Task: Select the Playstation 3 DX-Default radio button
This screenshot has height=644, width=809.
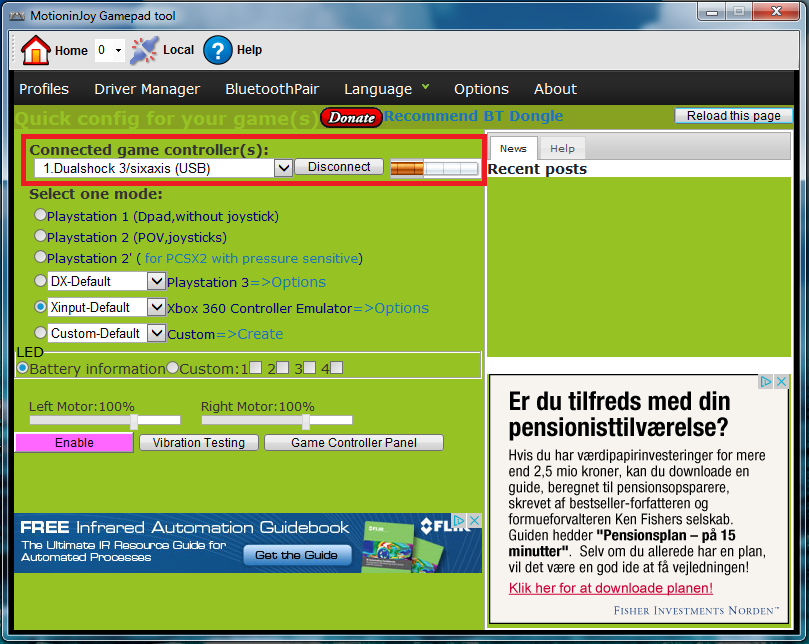Action: (x=40, y=281)
